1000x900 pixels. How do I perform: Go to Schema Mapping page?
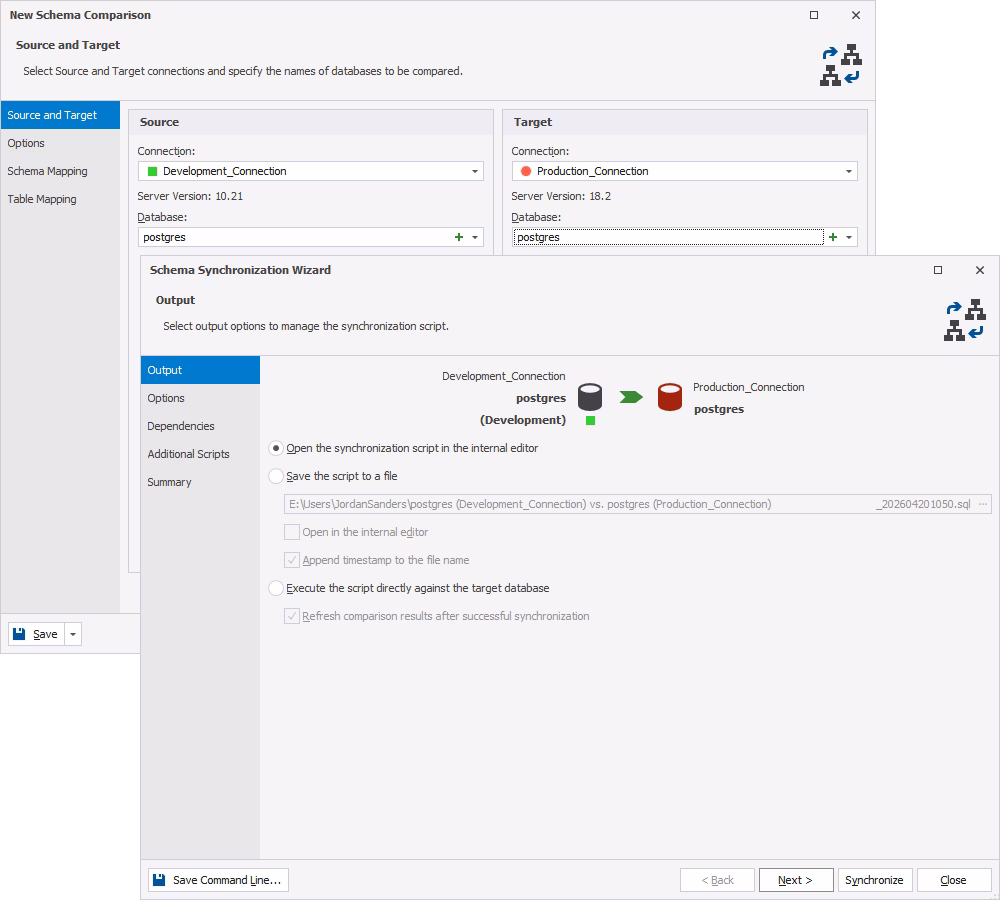pyautogui.click(x=60, y=171)
